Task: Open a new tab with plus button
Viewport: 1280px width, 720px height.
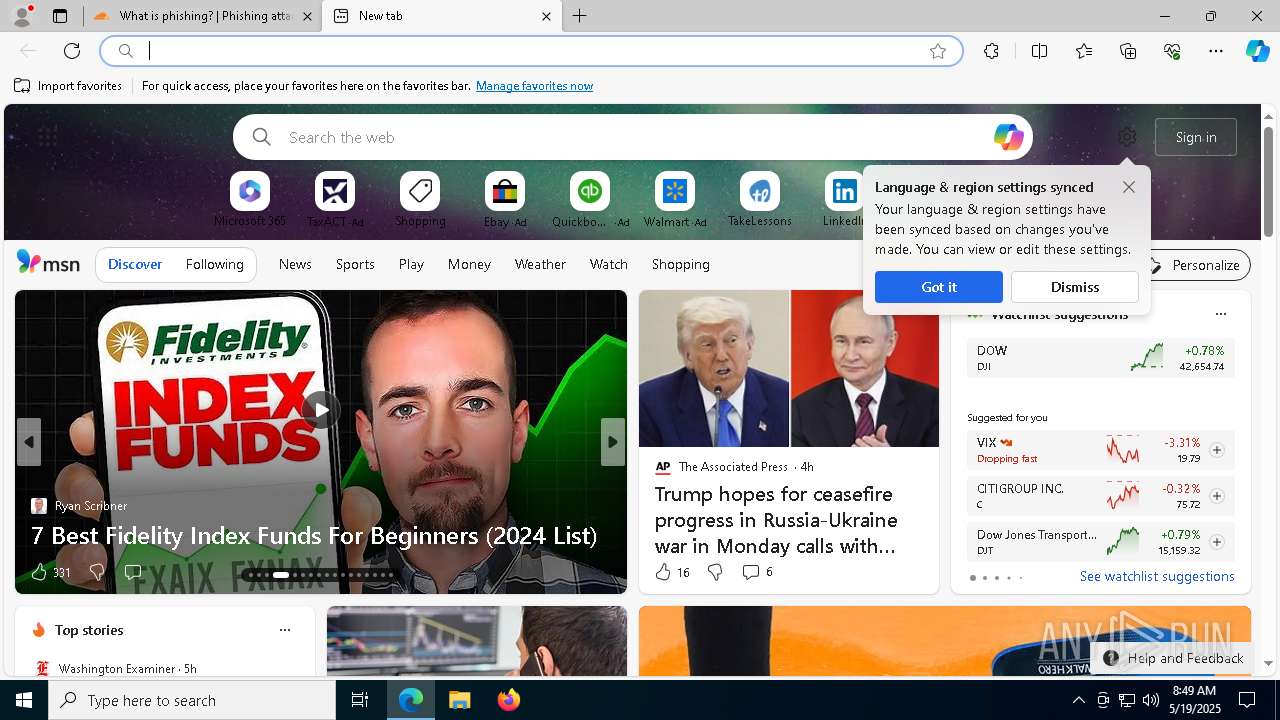Action: (579, 16)
